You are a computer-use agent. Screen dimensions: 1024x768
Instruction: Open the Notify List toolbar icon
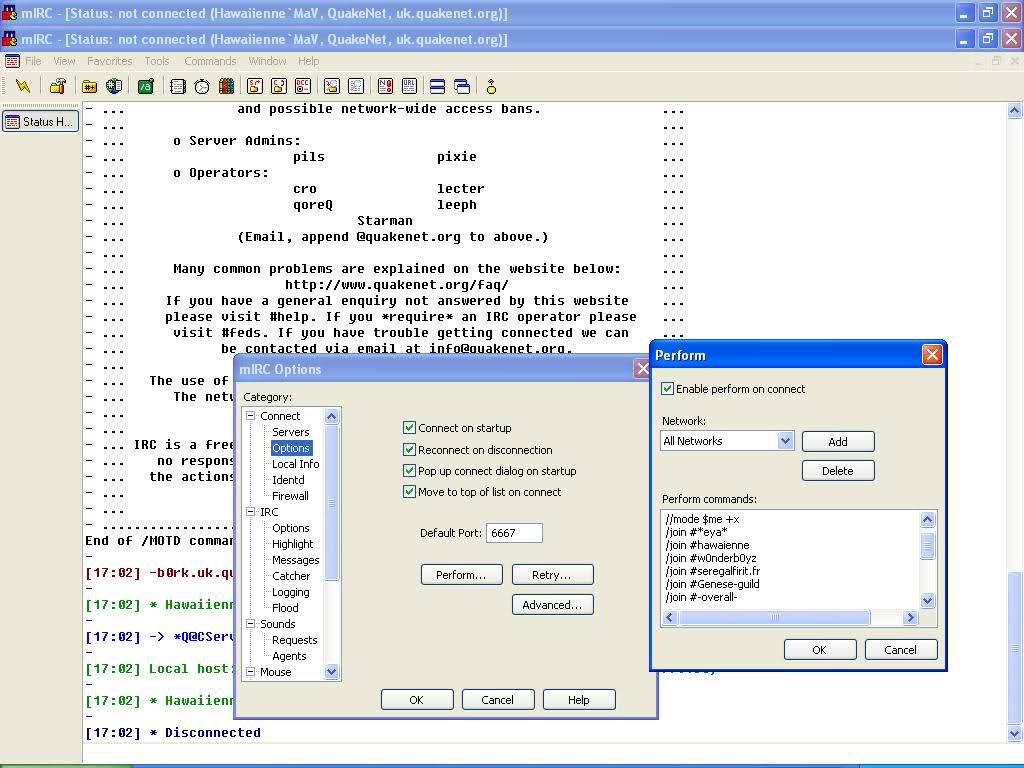tap(385, 86)
